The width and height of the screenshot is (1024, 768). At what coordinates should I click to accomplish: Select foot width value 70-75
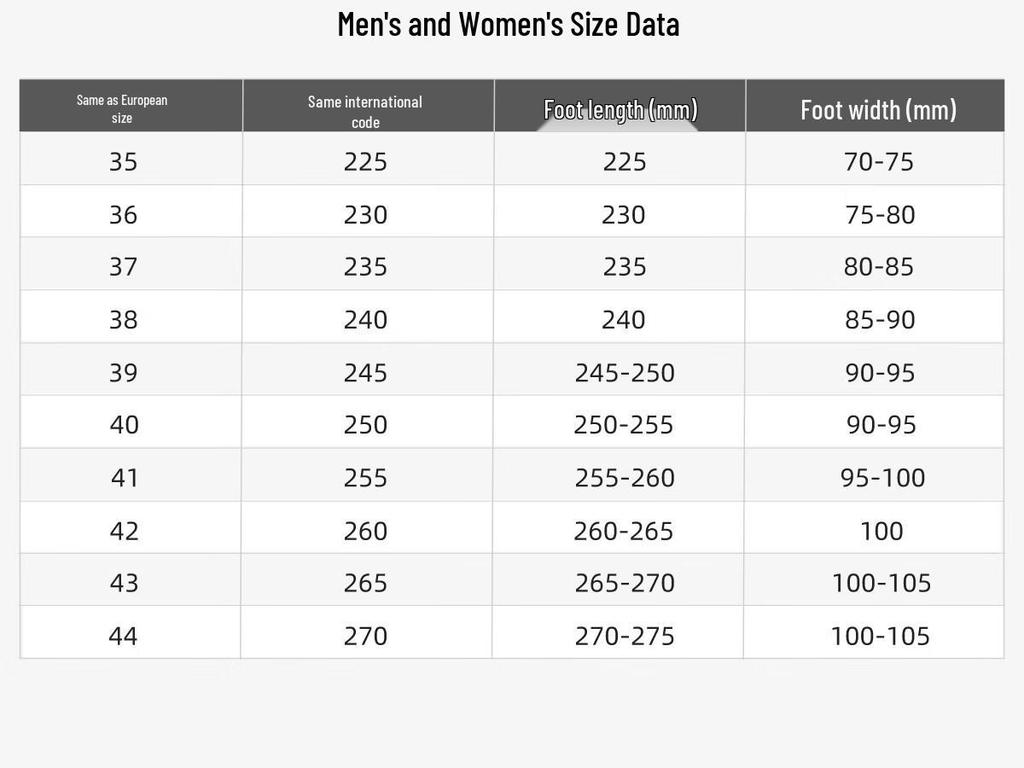click(878, 161)
